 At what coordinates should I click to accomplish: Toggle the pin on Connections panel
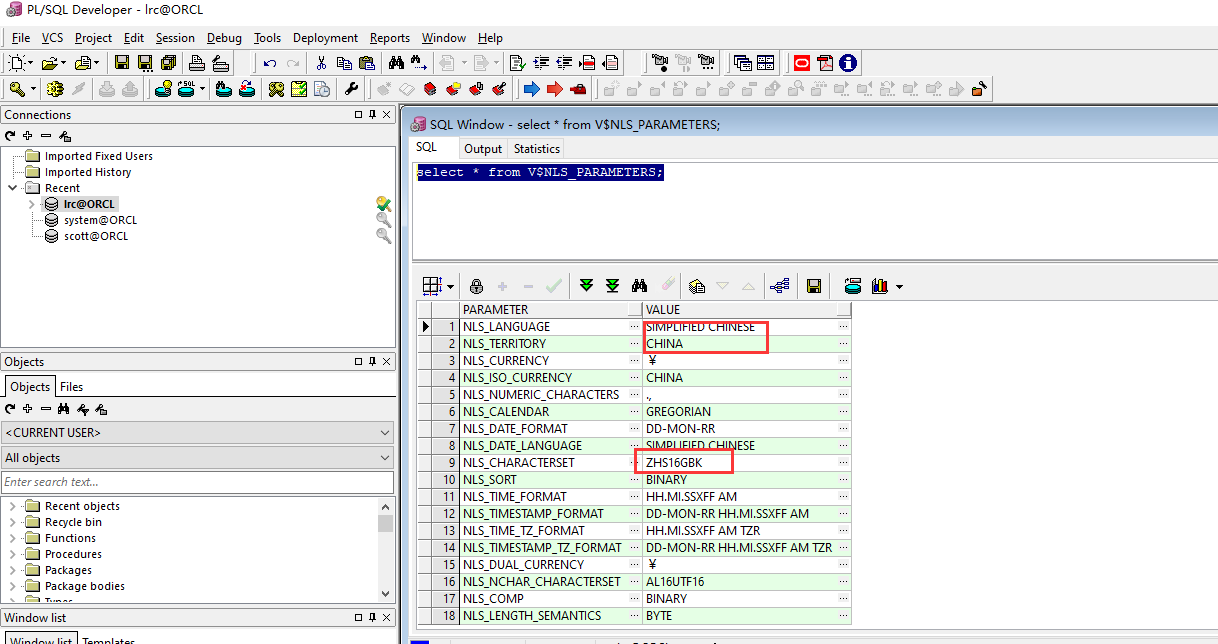click(x=373, y=115)
